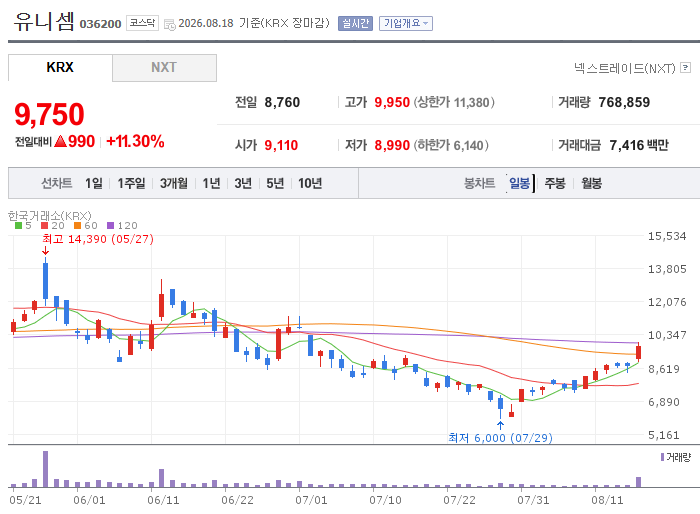Viewport: 700px width, 514px height.
Task: Click the lower limit 하한가 6,140 text
Action: pyautogui.click(x=451, y=145)
